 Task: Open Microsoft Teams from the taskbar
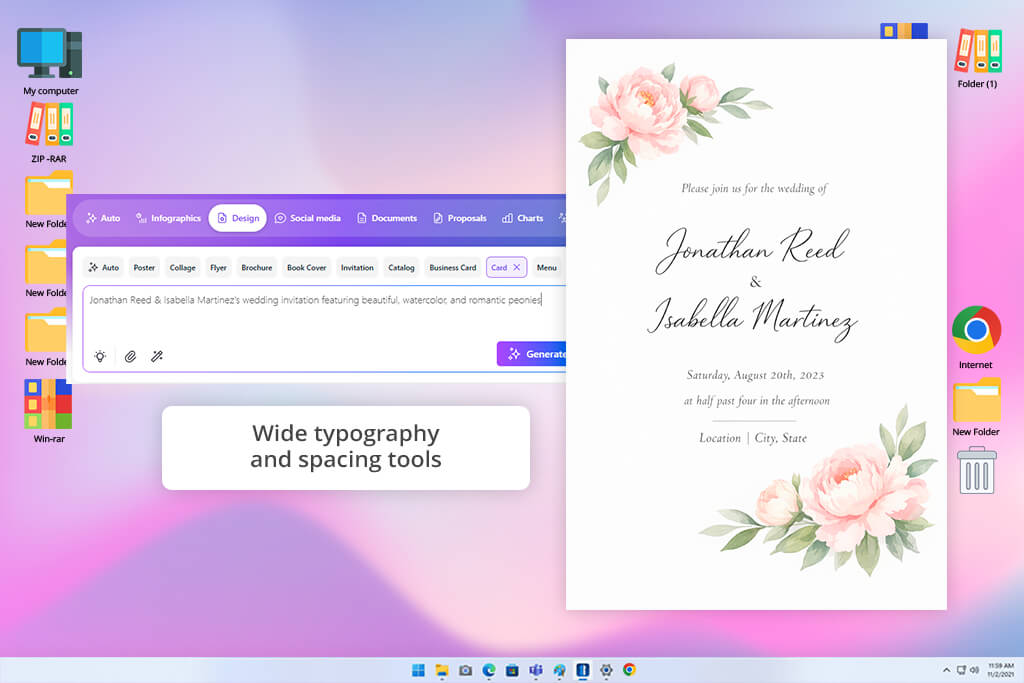(x=536, y=670)
